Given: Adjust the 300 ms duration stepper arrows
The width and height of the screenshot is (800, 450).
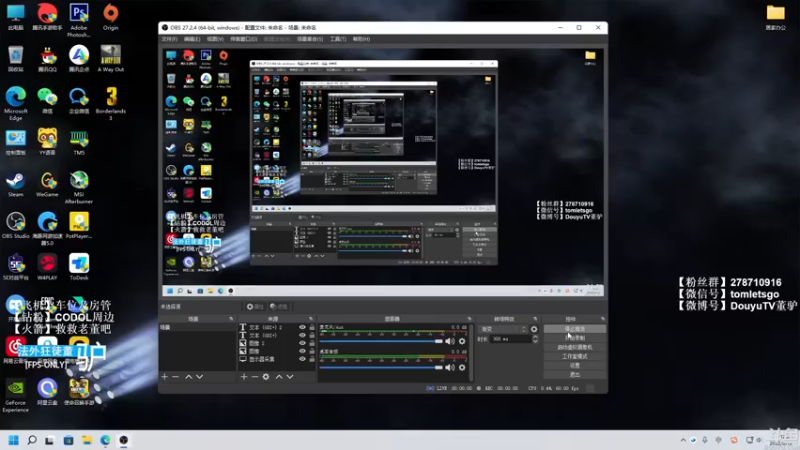Looking at the screenshot, I should pyautogui.click(x=535, y=339).
